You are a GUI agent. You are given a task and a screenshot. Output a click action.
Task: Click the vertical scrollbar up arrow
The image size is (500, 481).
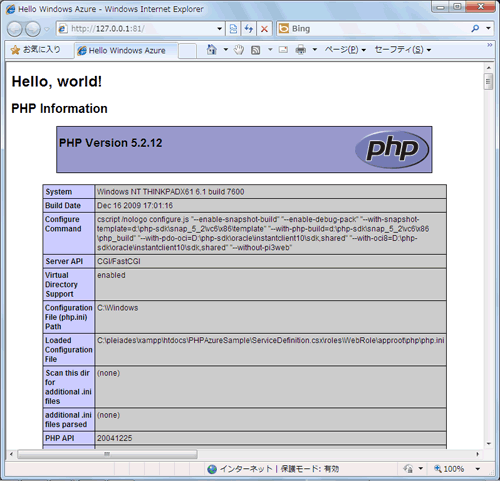click(489, 68)
